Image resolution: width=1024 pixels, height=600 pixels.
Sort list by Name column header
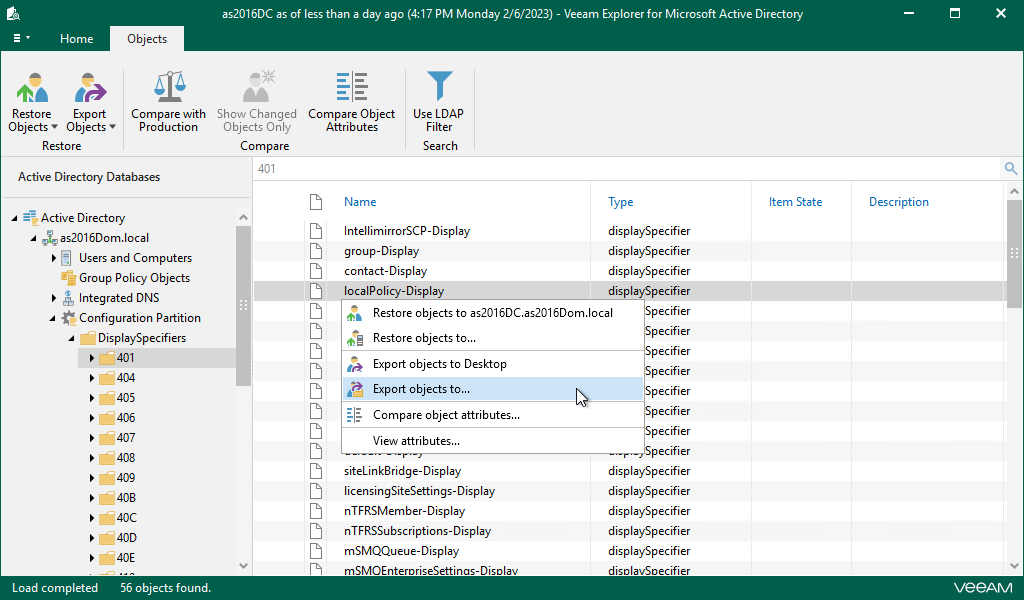(x=360, y=202)
